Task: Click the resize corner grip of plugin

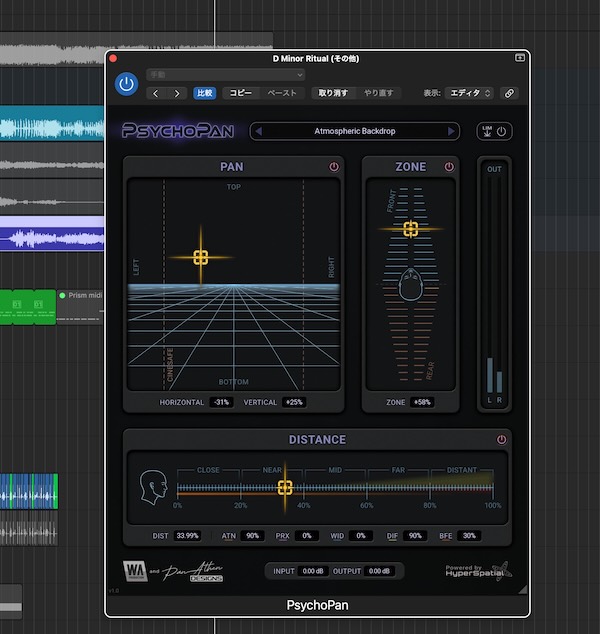Action: pyautogui.click(x=522, y=590)
